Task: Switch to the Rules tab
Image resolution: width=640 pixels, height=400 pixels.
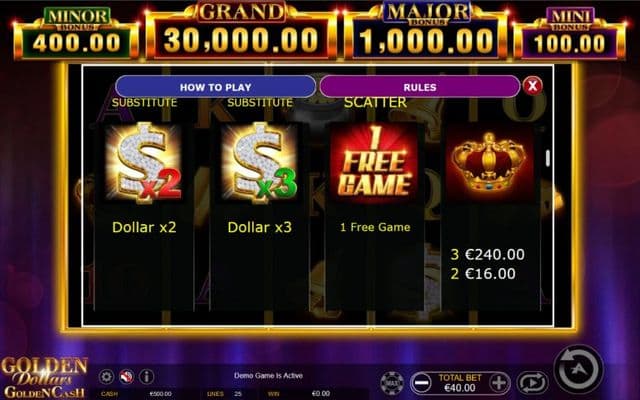Action: (420, 87)
